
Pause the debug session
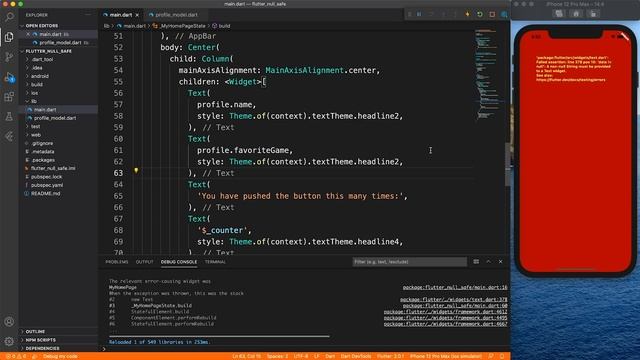pyautogui.click(x=419, y=15)
